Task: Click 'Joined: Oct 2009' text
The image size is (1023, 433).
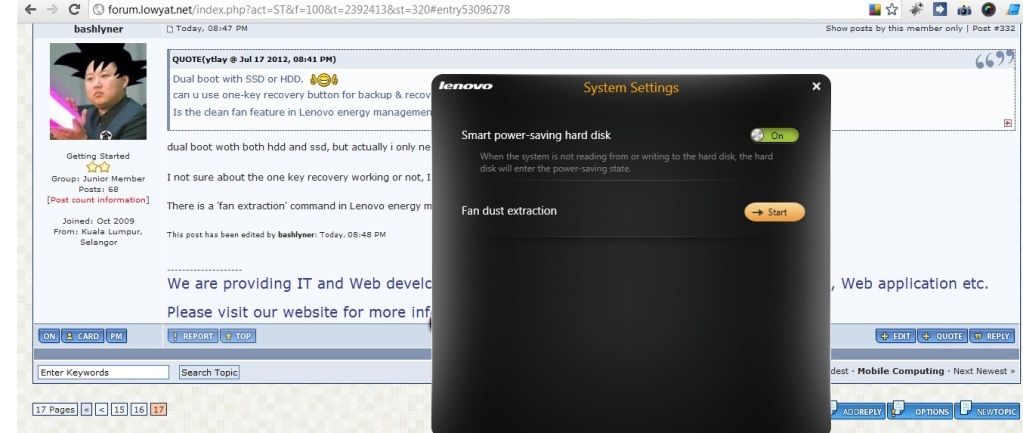Action: [98, 221]
